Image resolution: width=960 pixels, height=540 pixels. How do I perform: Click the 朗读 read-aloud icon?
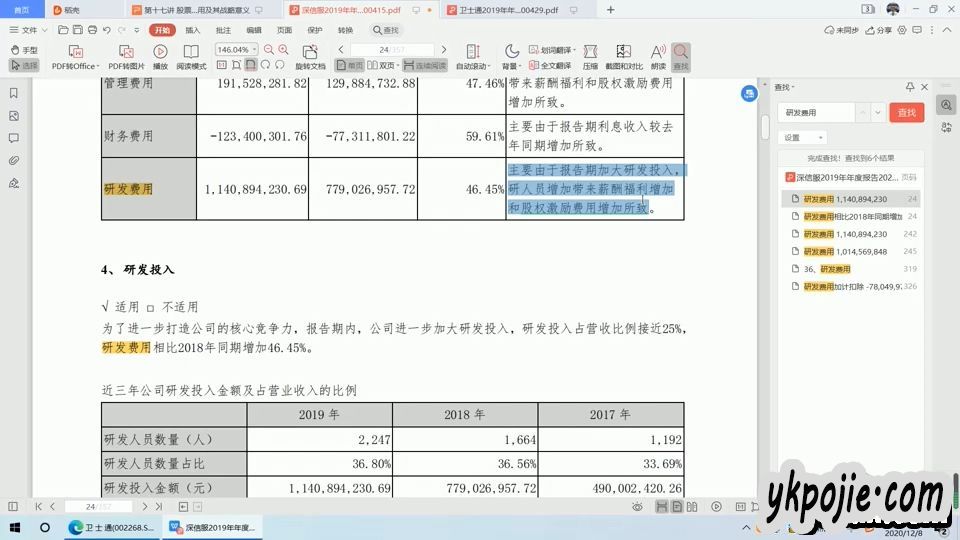tap(658, 56)
